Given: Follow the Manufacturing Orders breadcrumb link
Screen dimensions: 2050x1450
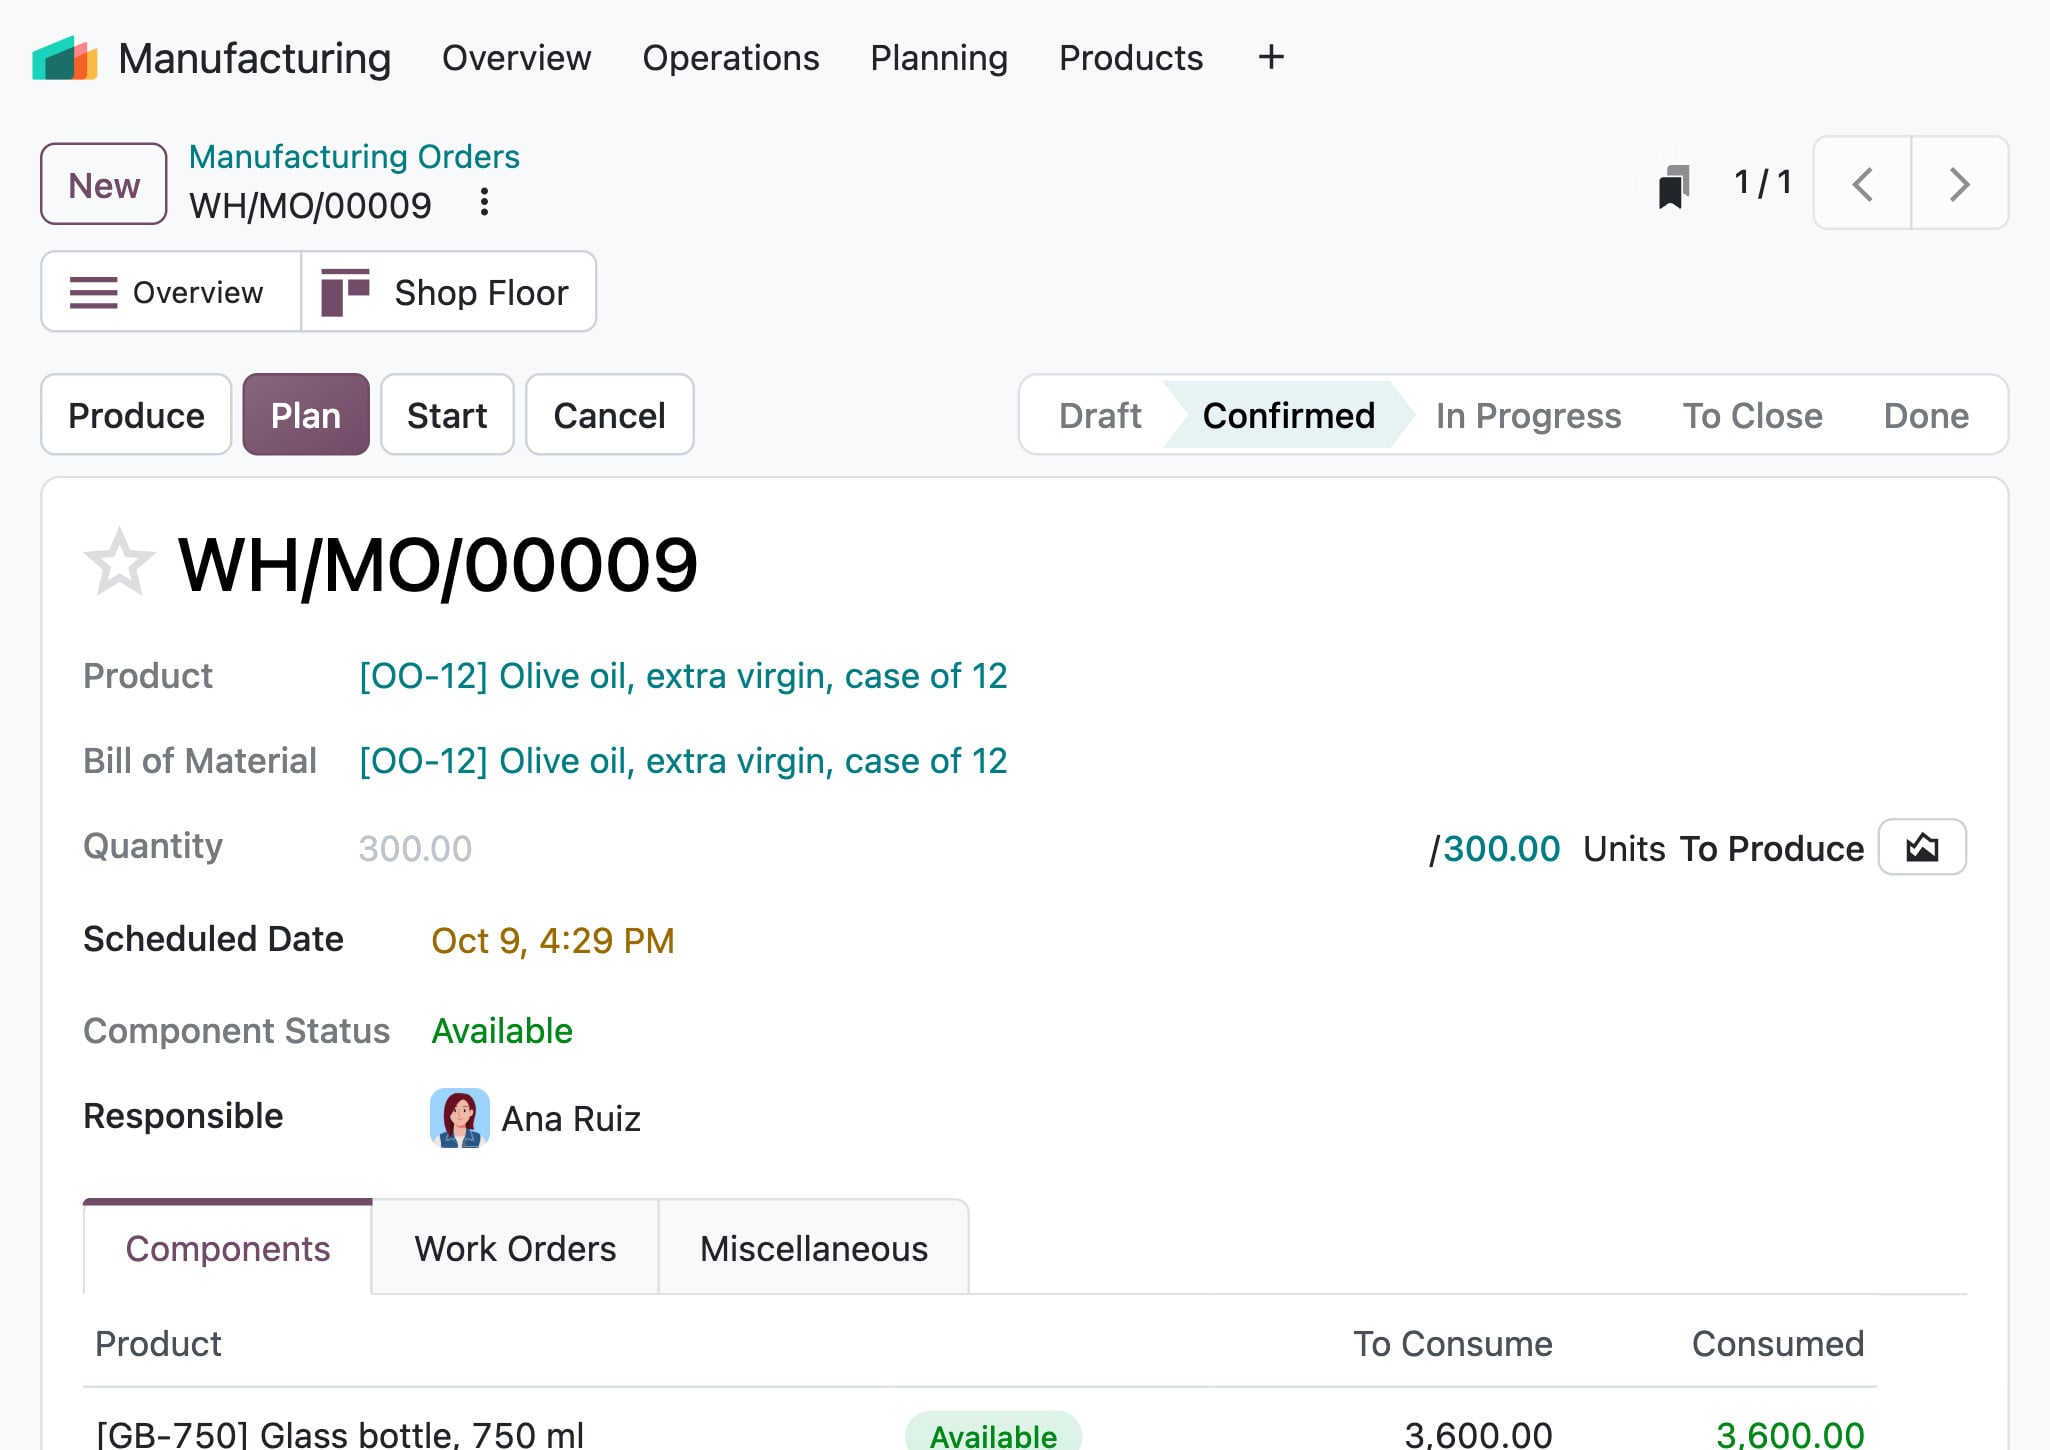Looking at the screenshot, I should 354,157.
